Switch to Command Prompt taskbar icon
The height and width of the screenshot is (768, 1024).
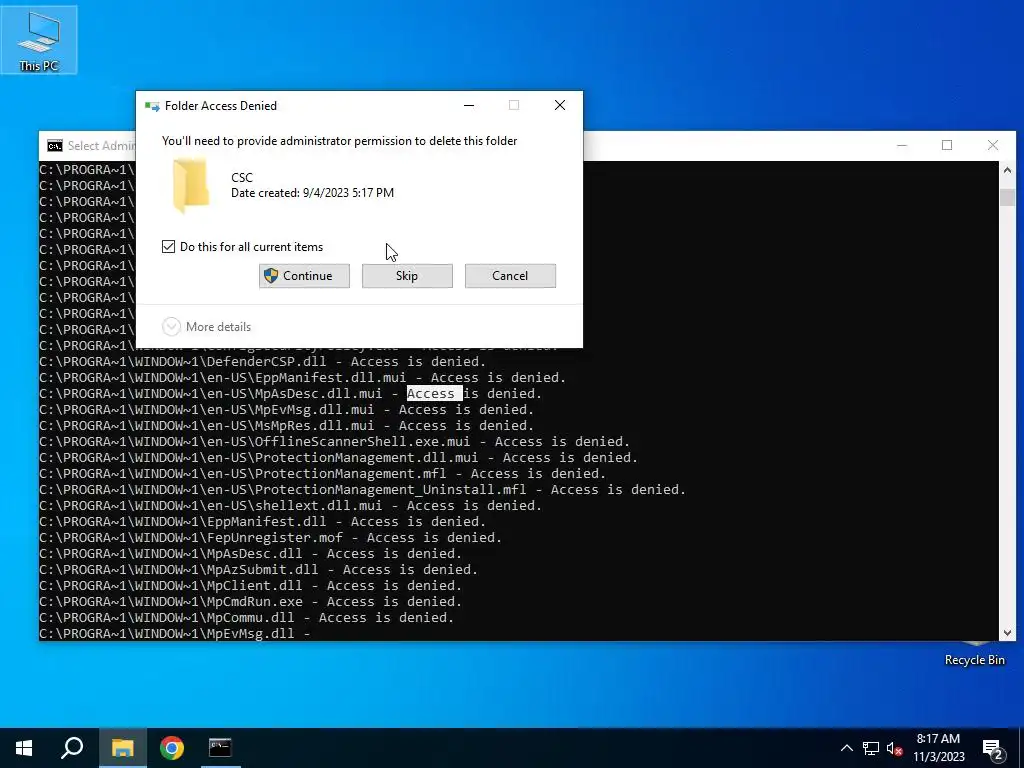[x=220, y=748]
